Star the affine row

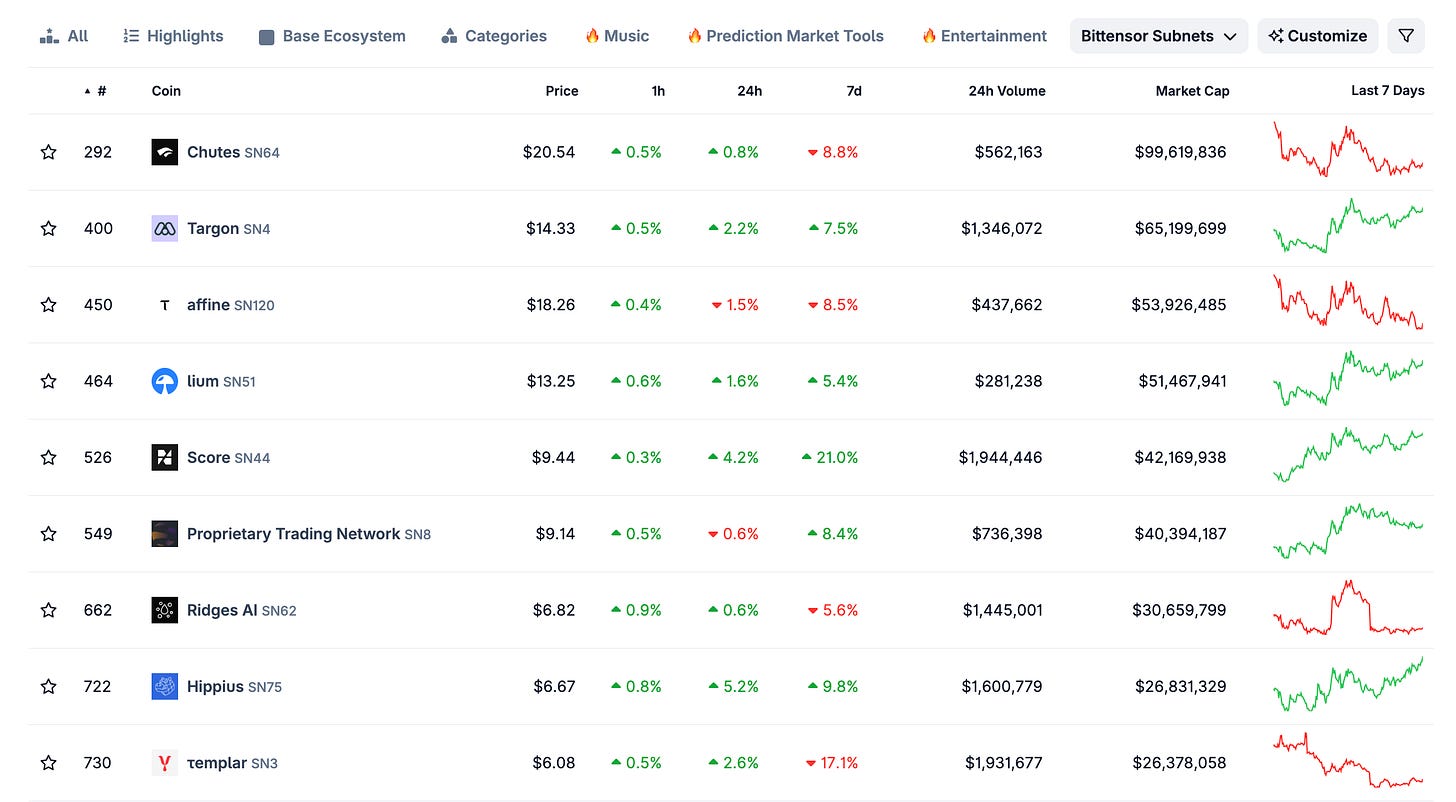pos(48,305)
